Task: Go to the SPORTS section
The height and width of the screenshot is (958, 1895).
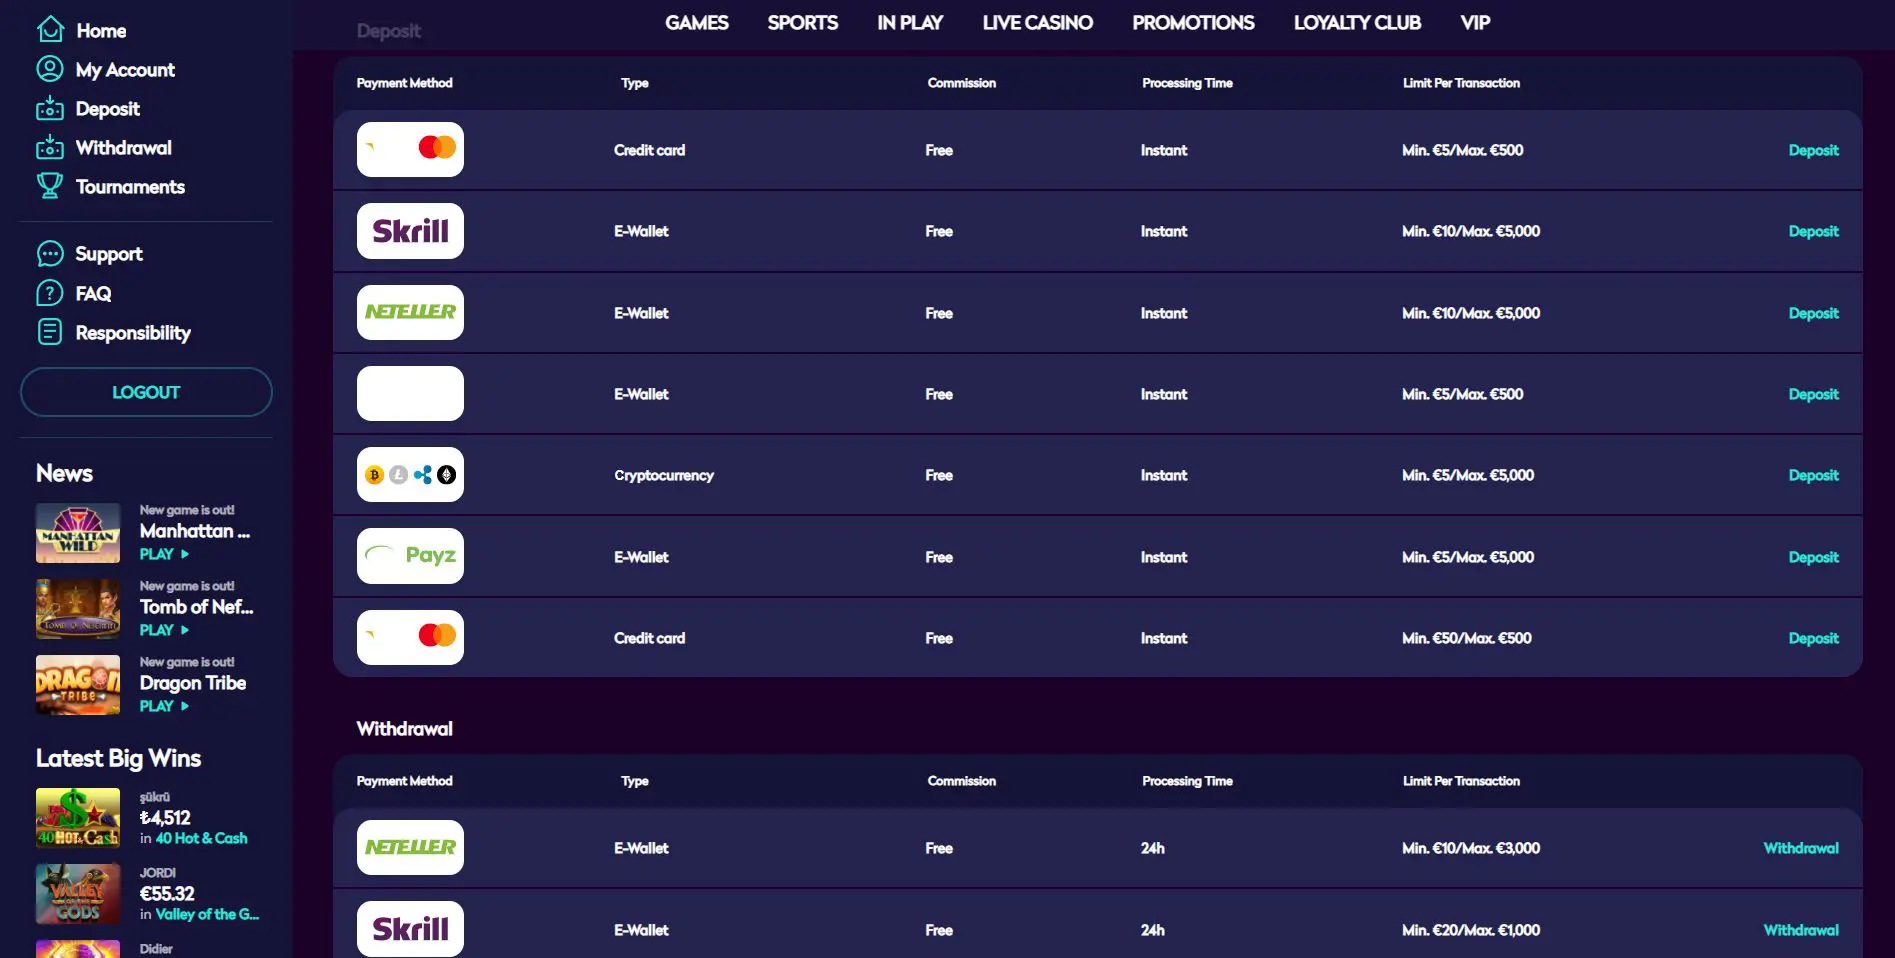Action: (x=803, y=22)
